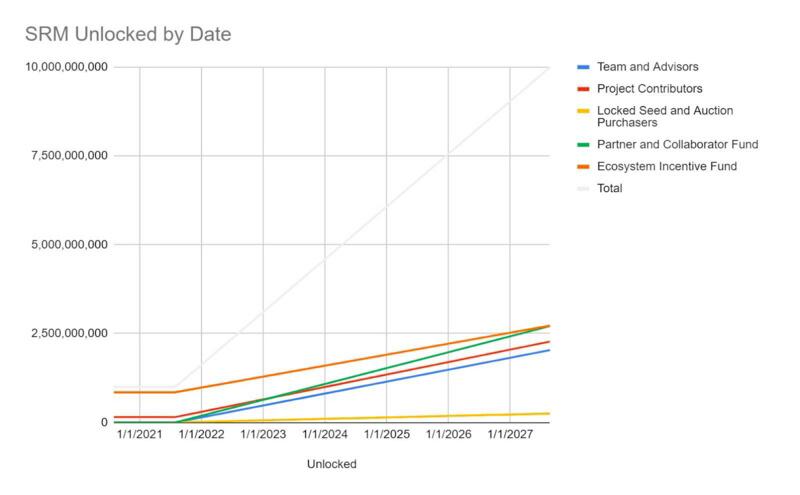Select the Total legend label
Screen dimensions: 800x495
[610, 188]
